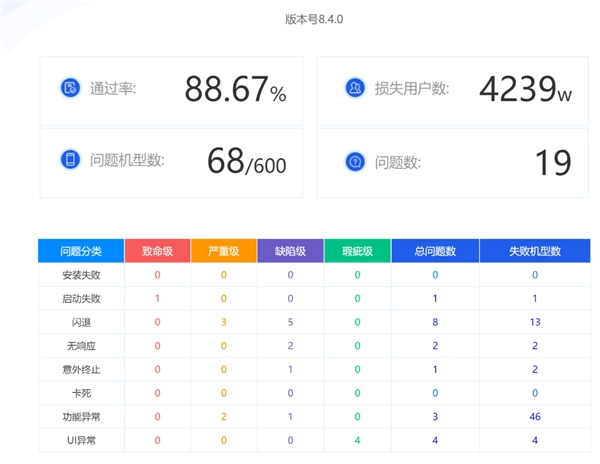Select the orange 严重级 column header

pos(223,251)
